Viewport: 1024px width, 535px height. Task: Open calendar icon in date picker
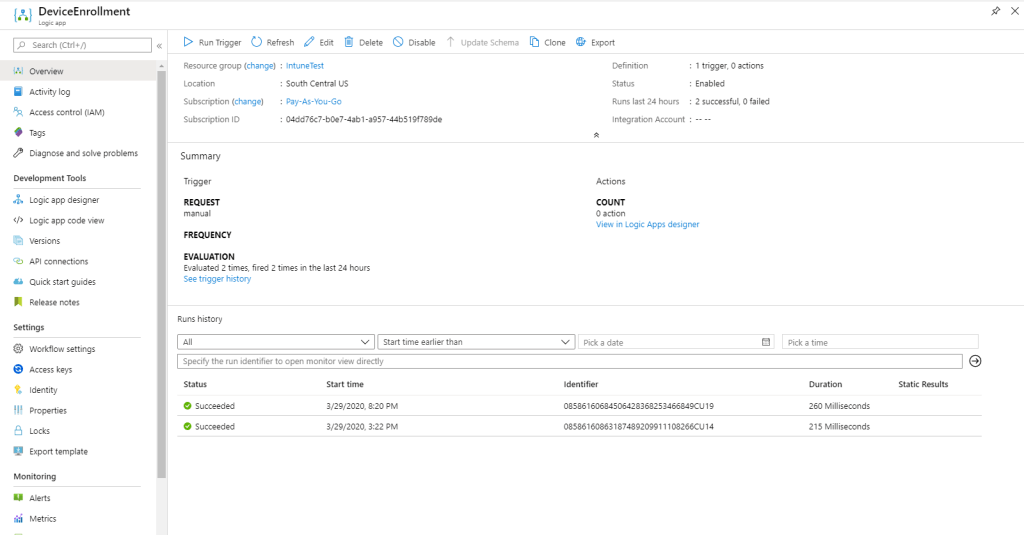tap(766, 342)
